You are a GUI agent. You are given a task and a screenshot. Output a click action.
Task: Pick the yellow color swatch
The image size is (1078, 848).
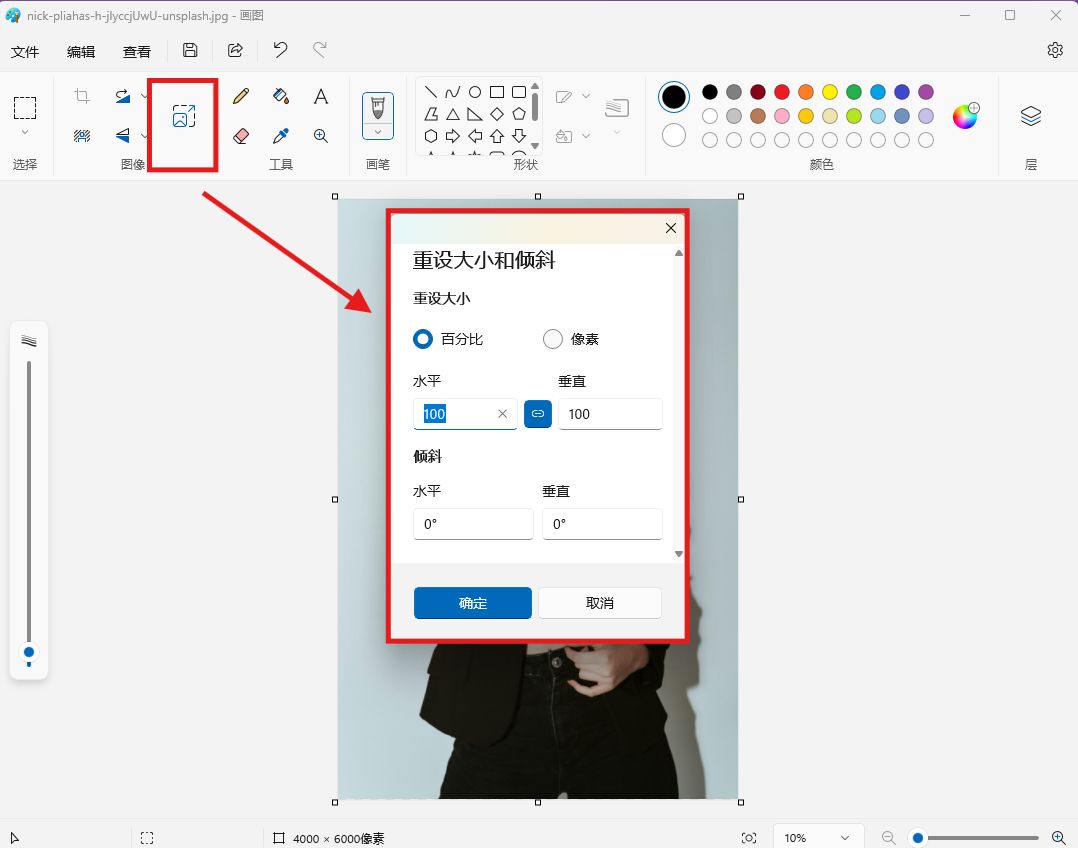click(x=830, y=92)
